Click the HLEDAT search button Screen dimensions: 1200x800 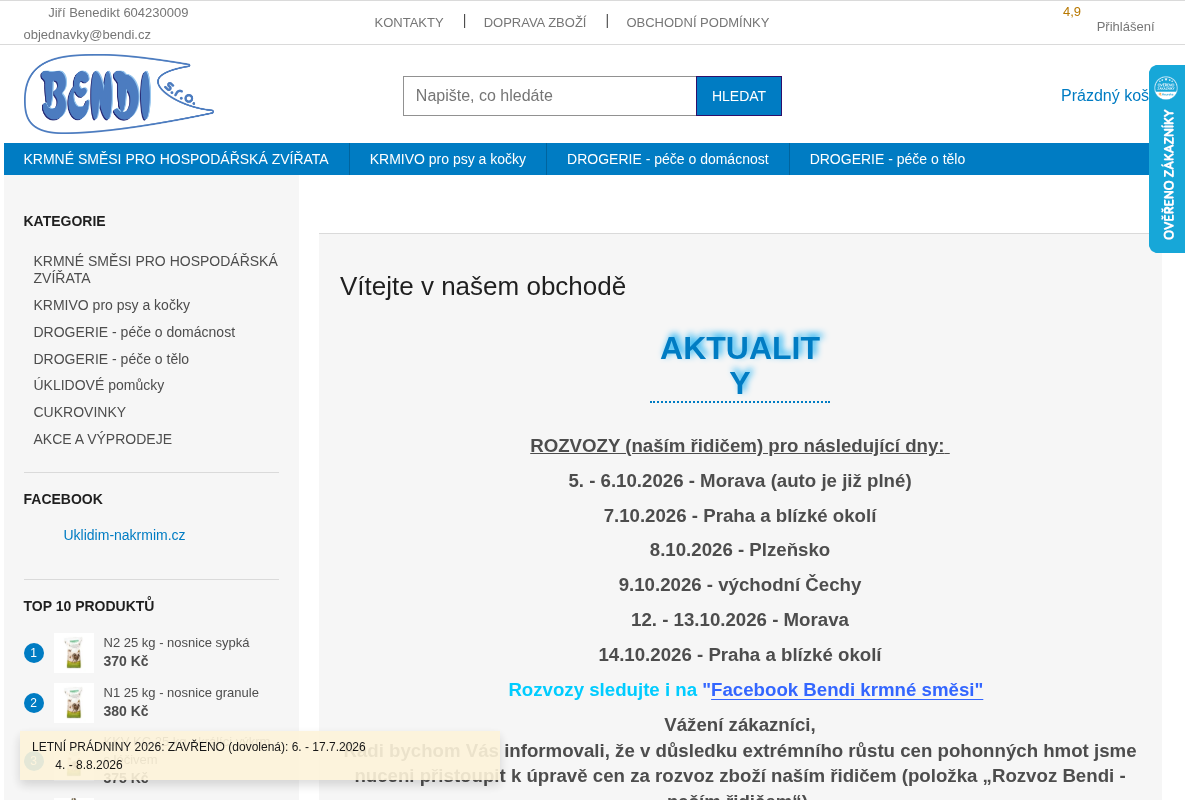(739, 96)
